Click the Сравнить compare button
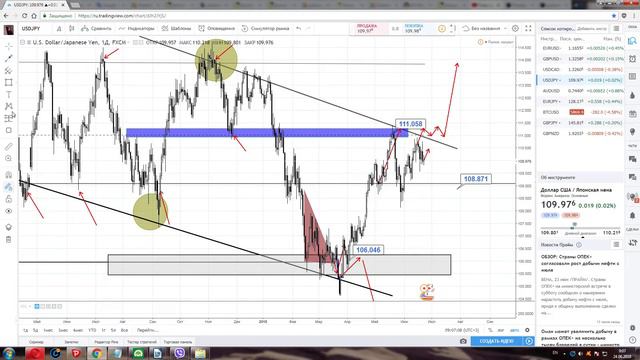The width and height of the screenshot is (640, 360). (96, 29)
